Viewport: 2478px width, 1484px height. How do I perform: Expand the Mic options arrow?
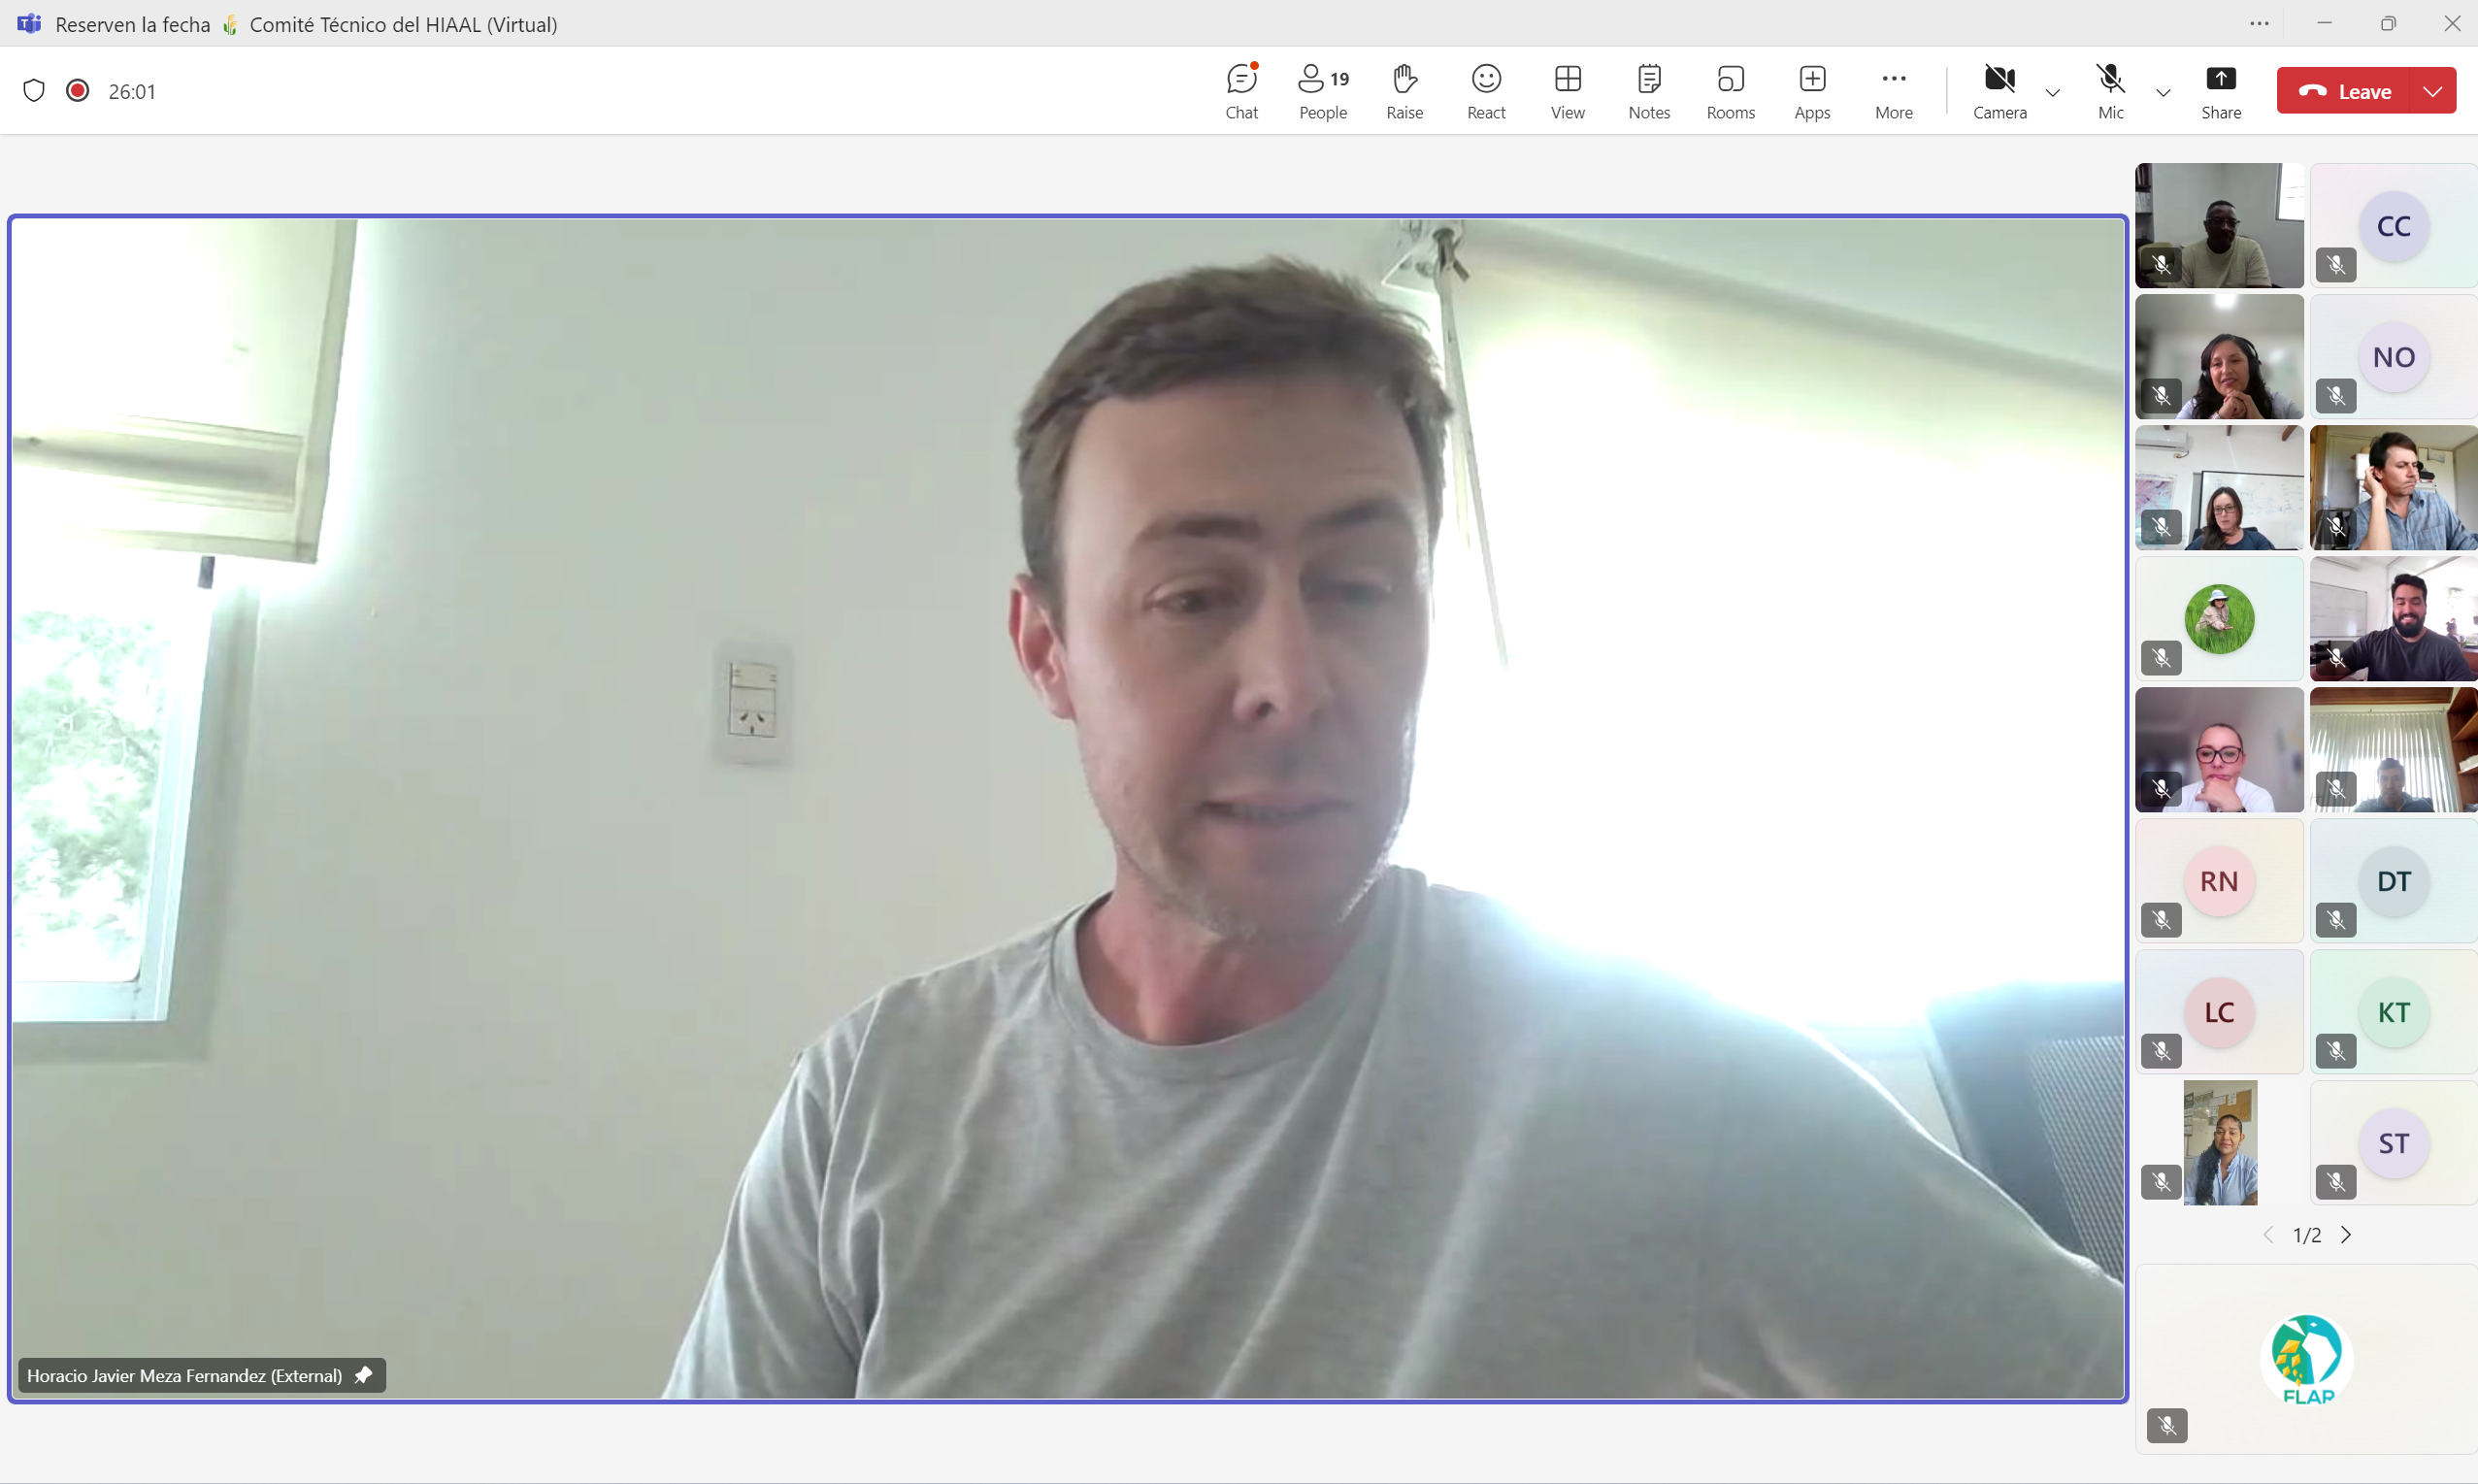tap(2162, 92)
